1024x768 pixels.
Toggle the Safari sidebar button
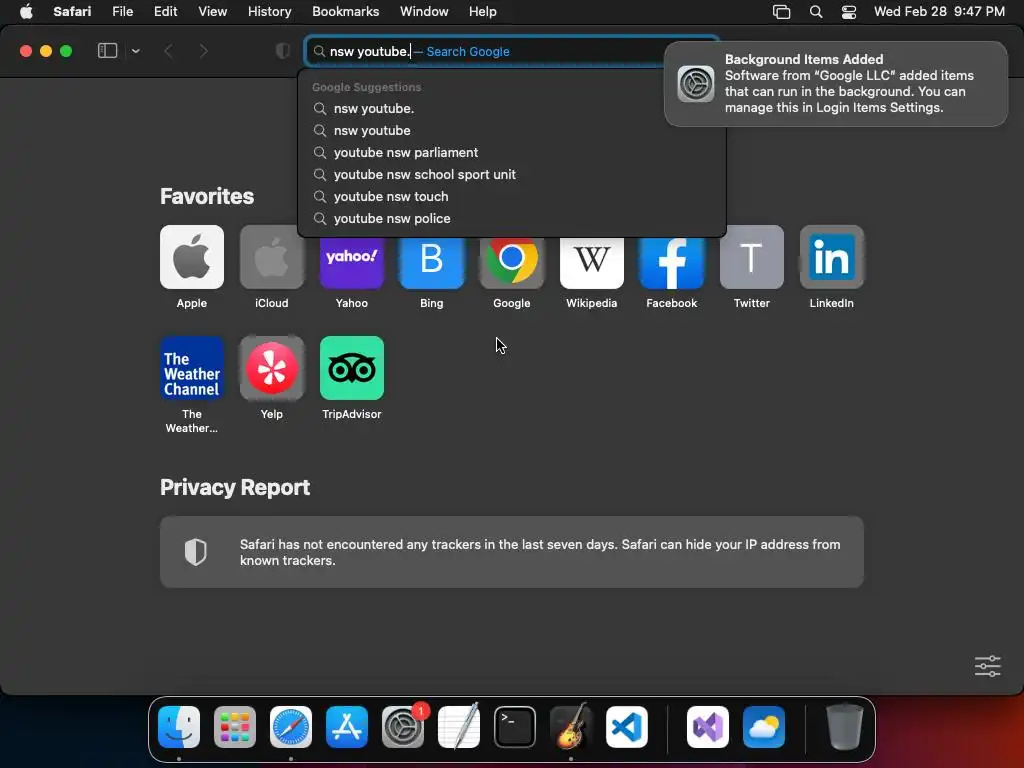(x=107, y=51)
